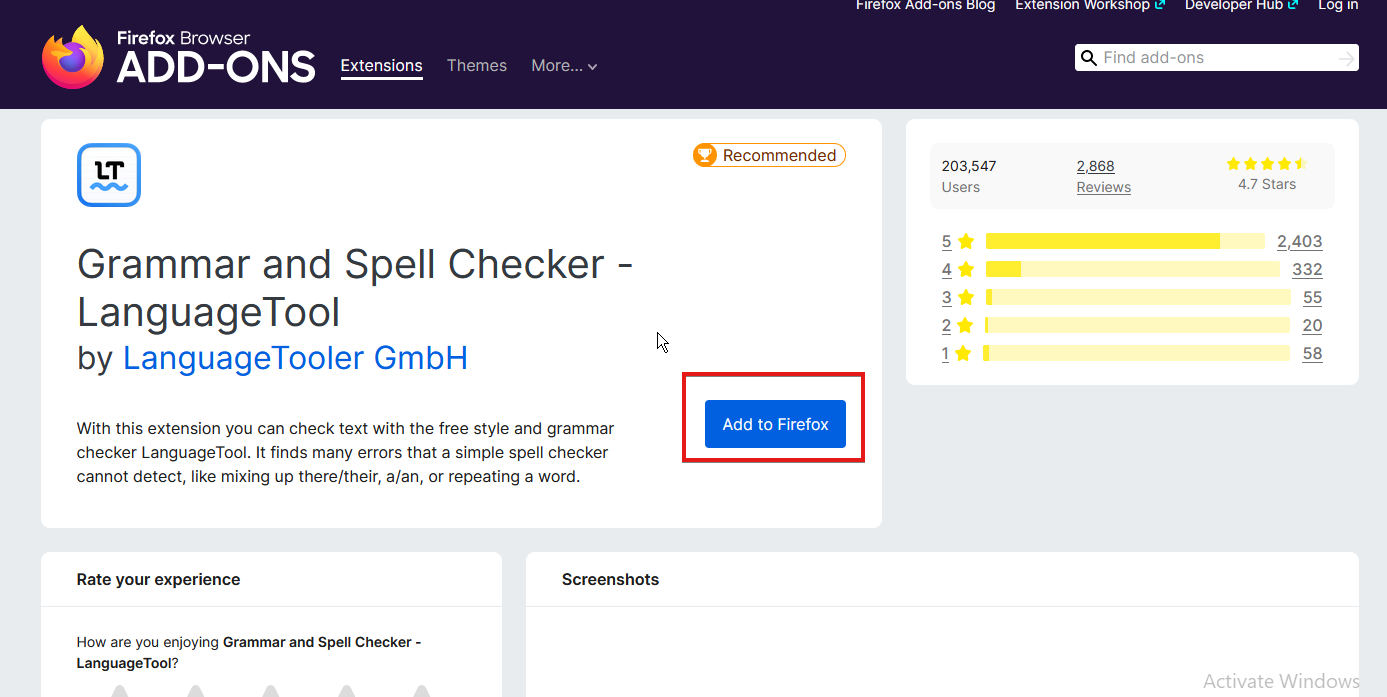Click the Recommended trophy badge

[769, 155]
